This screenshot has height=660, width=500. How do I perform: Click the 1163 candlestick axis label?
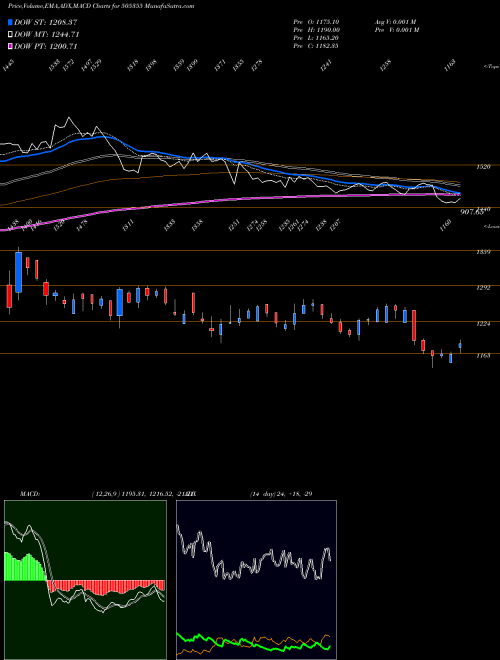483,356
